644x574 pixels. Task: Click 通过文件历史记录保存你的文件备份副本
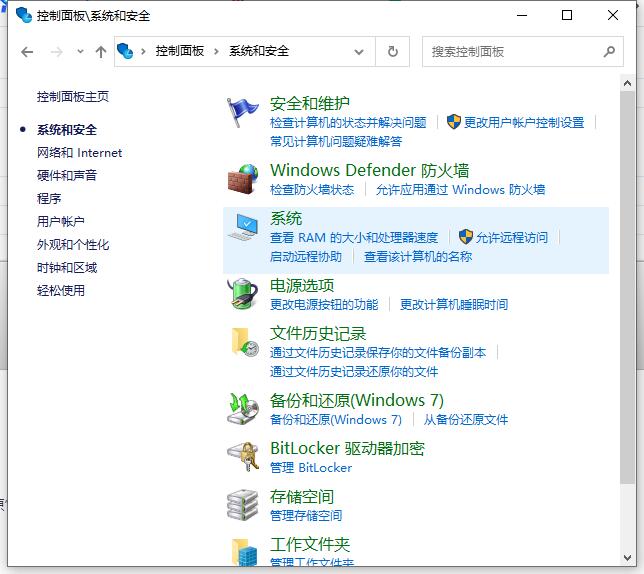(378, 352)
